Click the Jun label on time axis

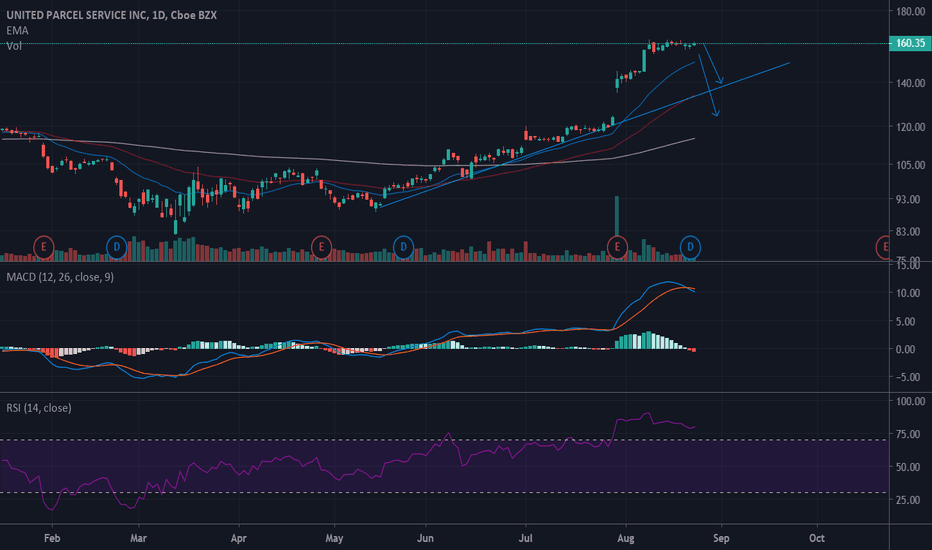click(x=425, y=538)
